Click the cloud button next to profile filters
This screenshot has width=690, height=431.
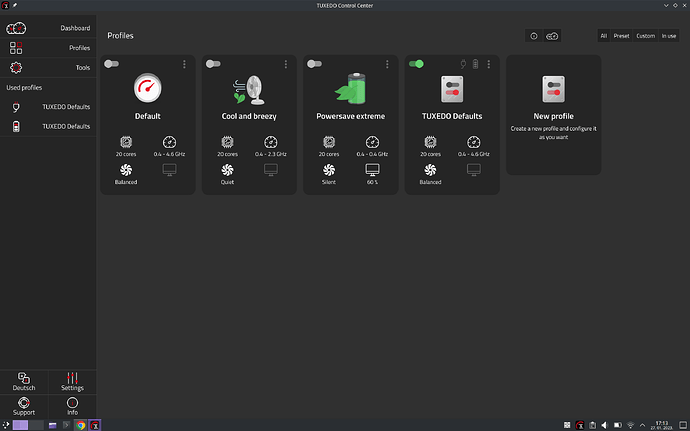pyautogui.click(x=552, y=36)
